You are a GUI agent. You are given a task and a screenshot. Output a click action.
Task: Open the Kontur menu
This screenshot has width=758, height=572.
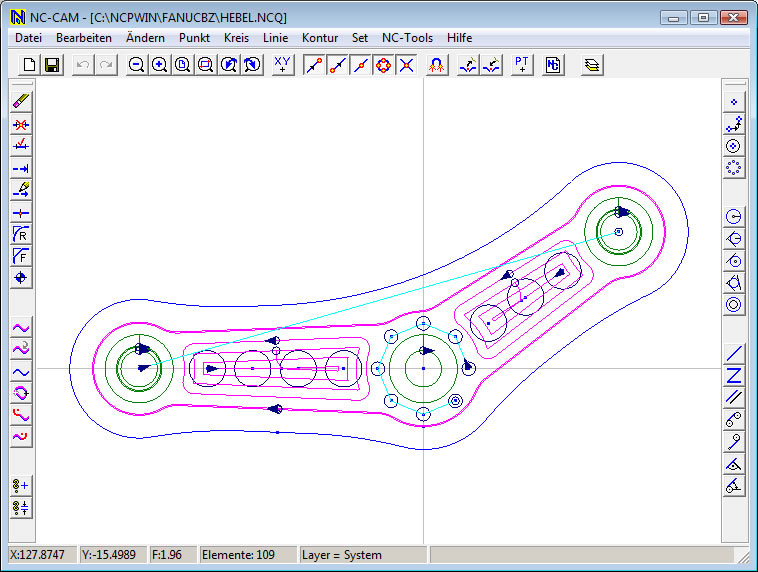320,37
